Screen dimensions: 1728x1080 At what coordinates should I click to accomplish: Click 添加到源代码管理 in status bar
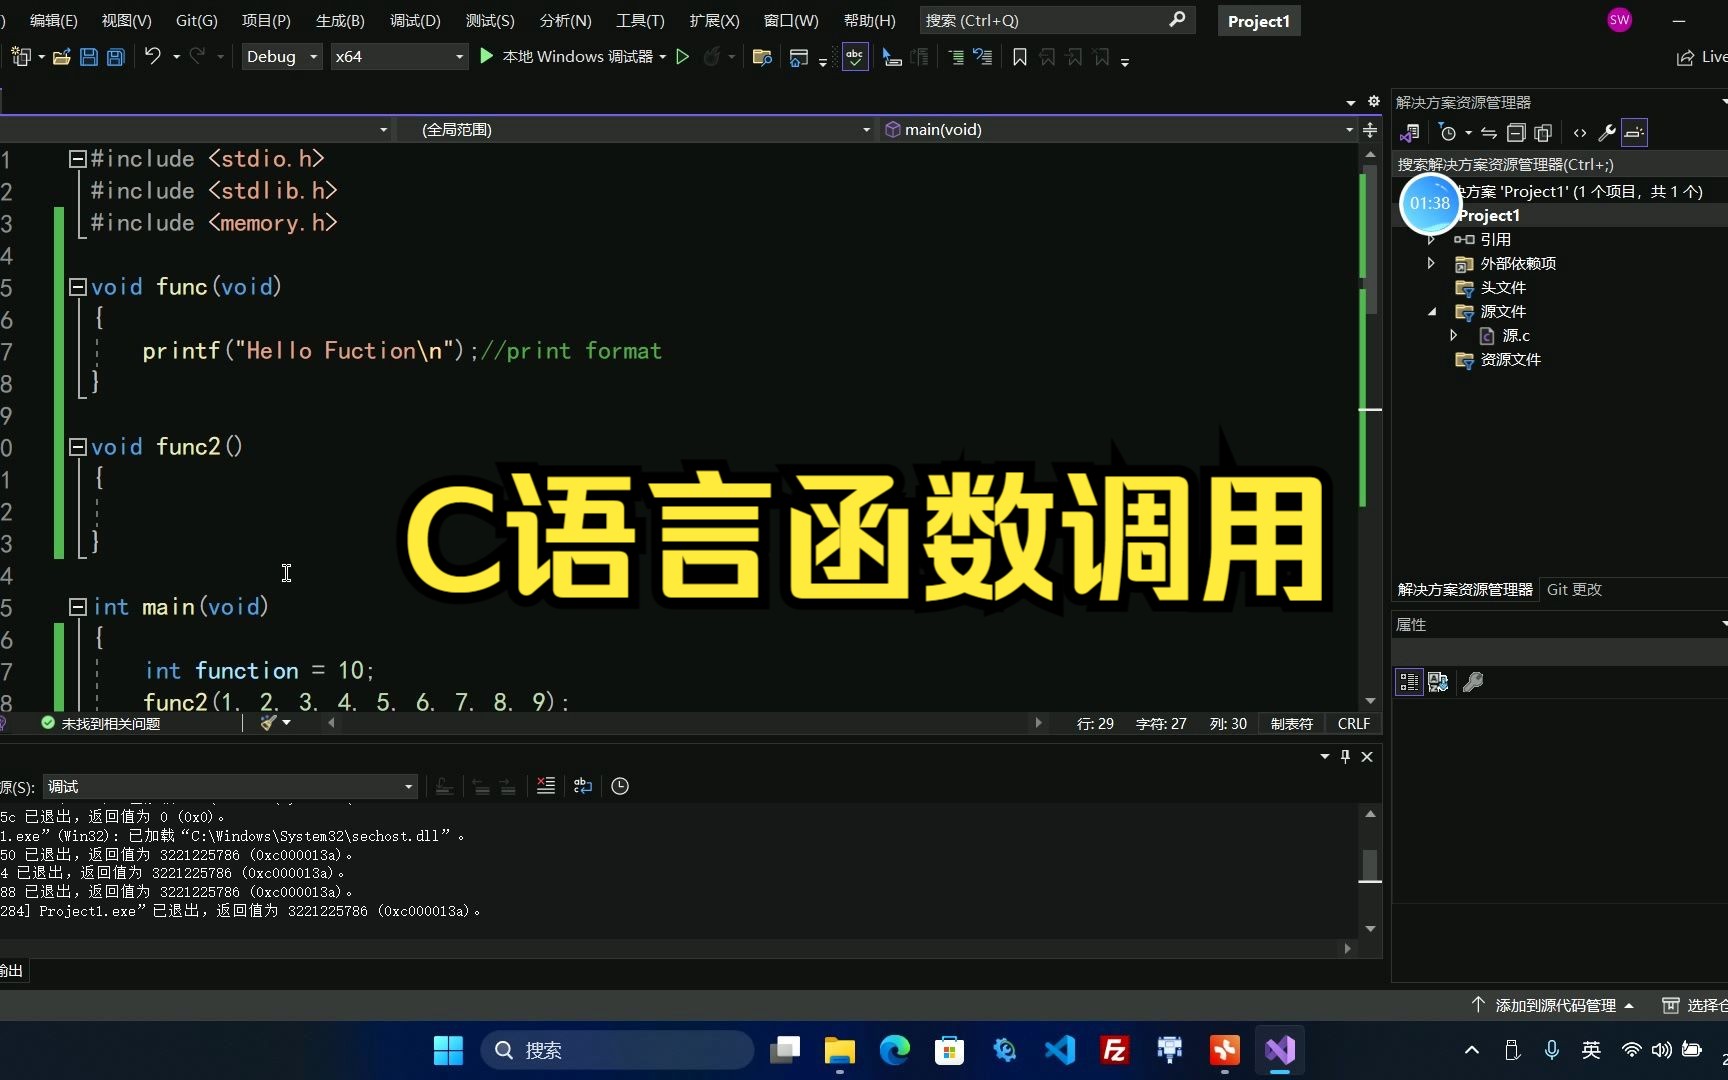click(1553, 1005)
